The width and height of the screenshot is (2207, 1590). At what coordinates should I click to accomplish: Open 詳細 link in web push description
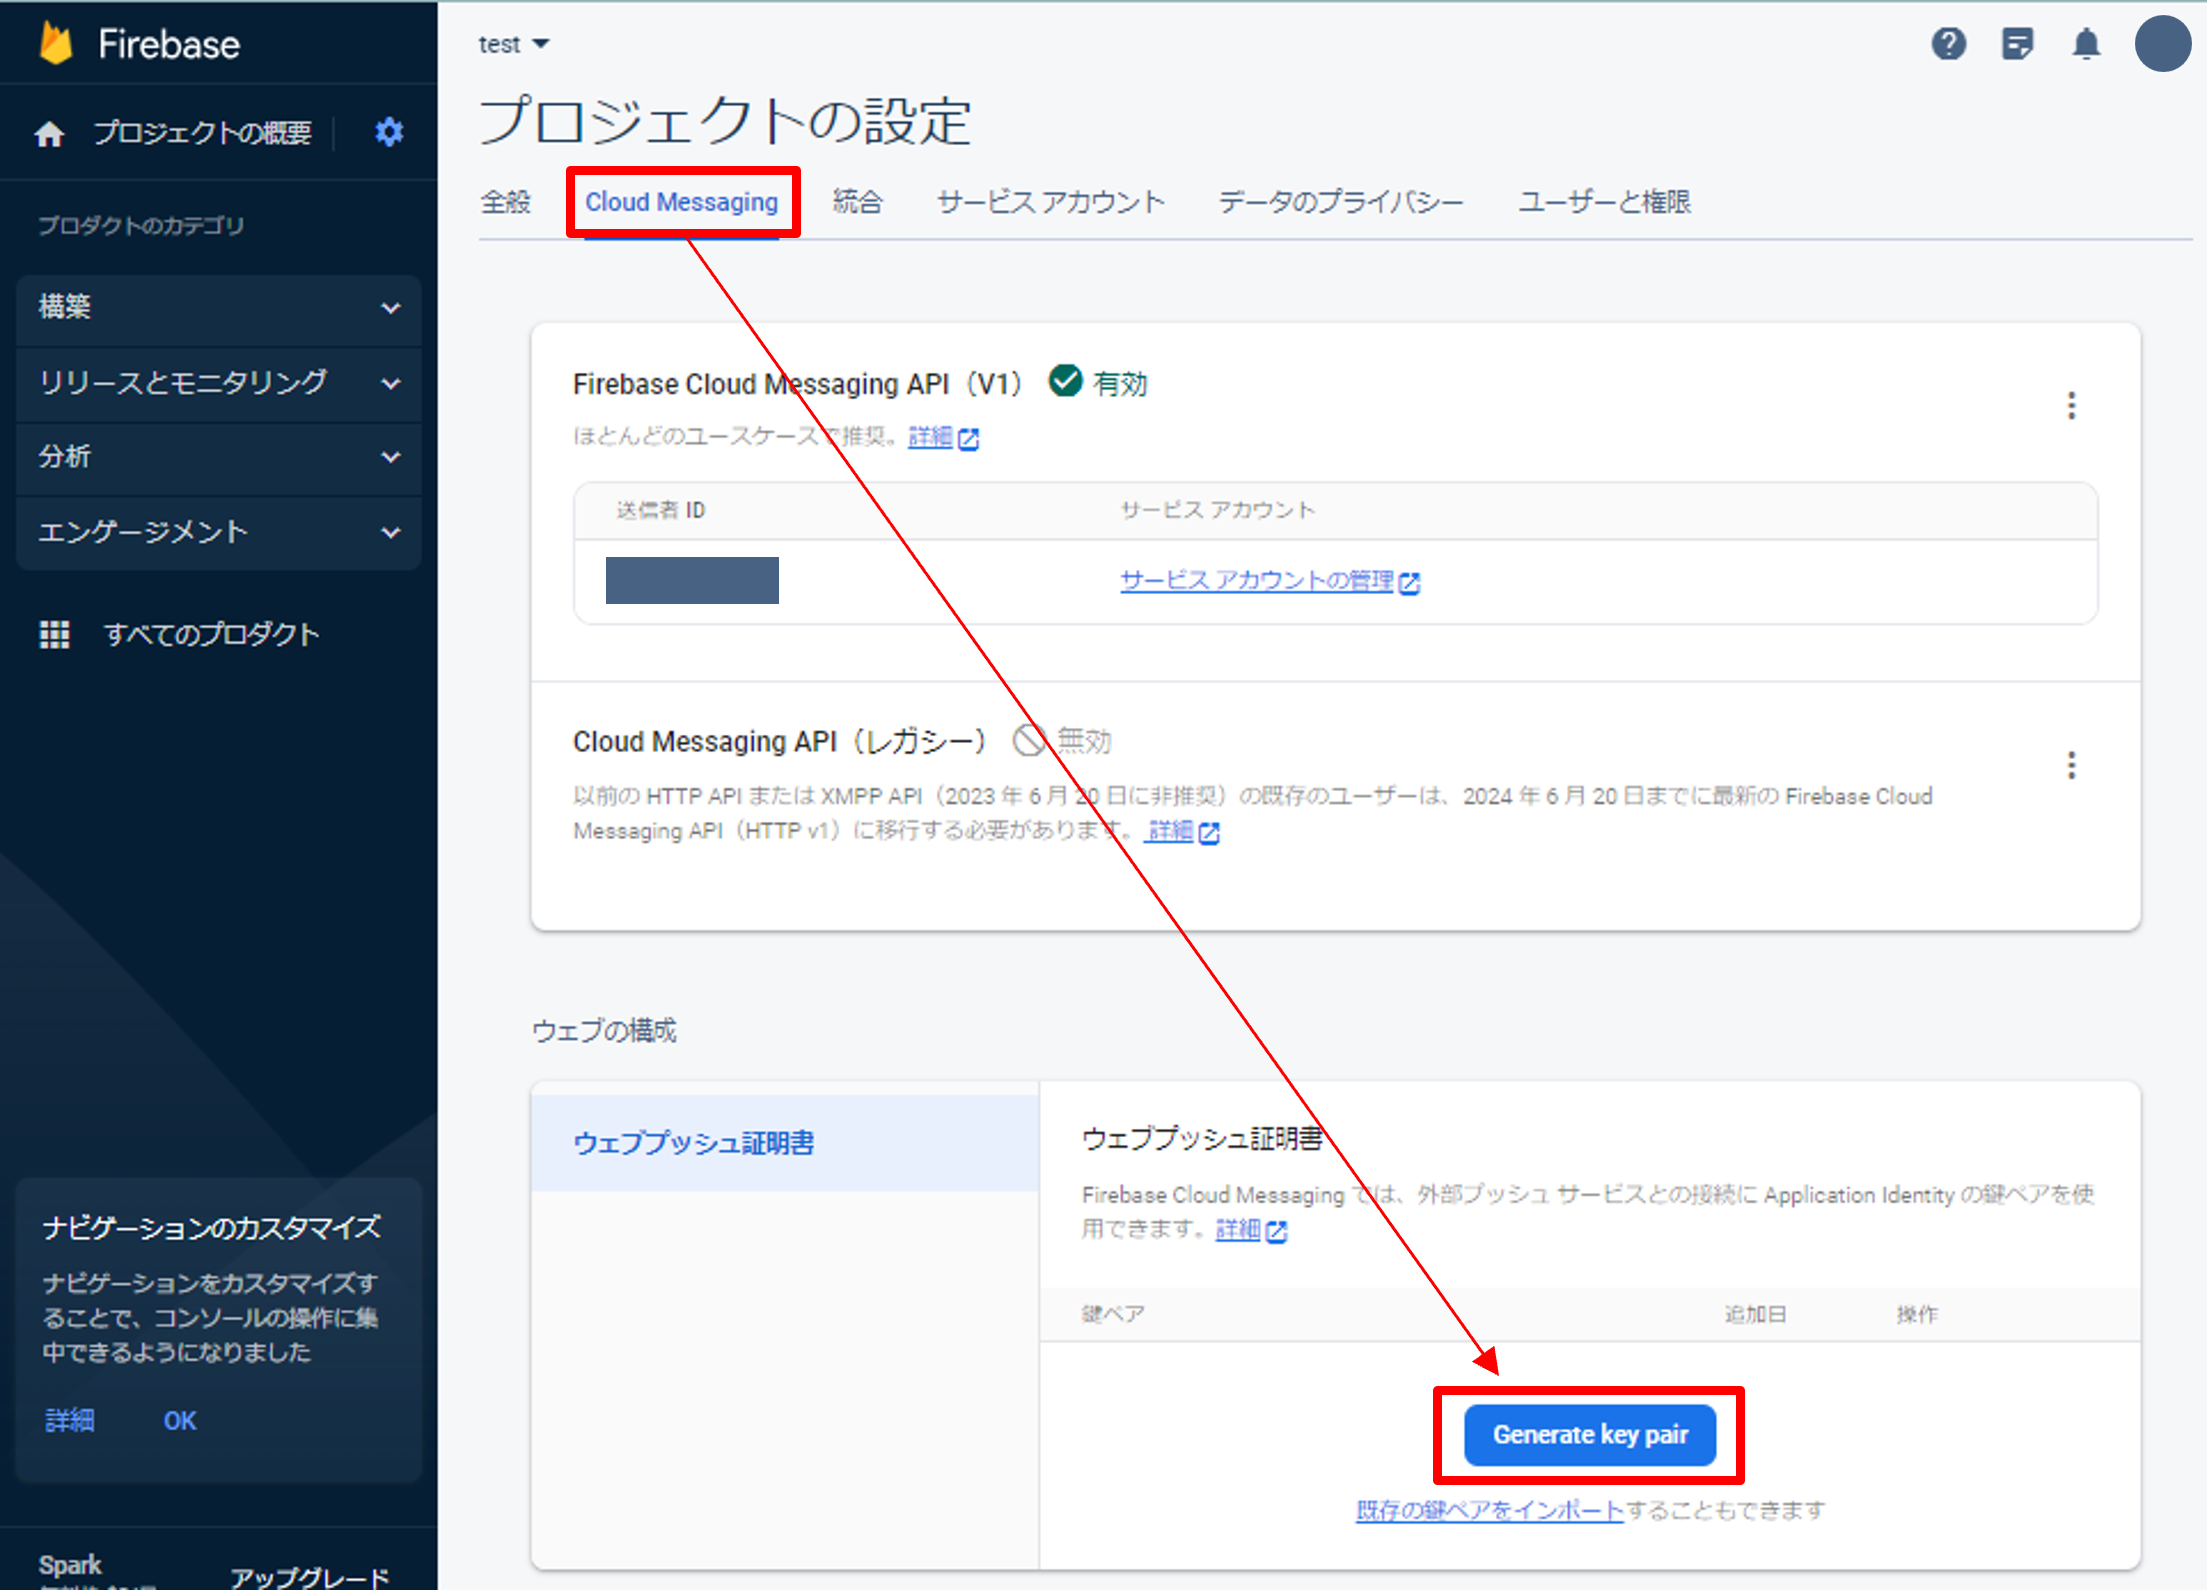tap(1238, 1230)
